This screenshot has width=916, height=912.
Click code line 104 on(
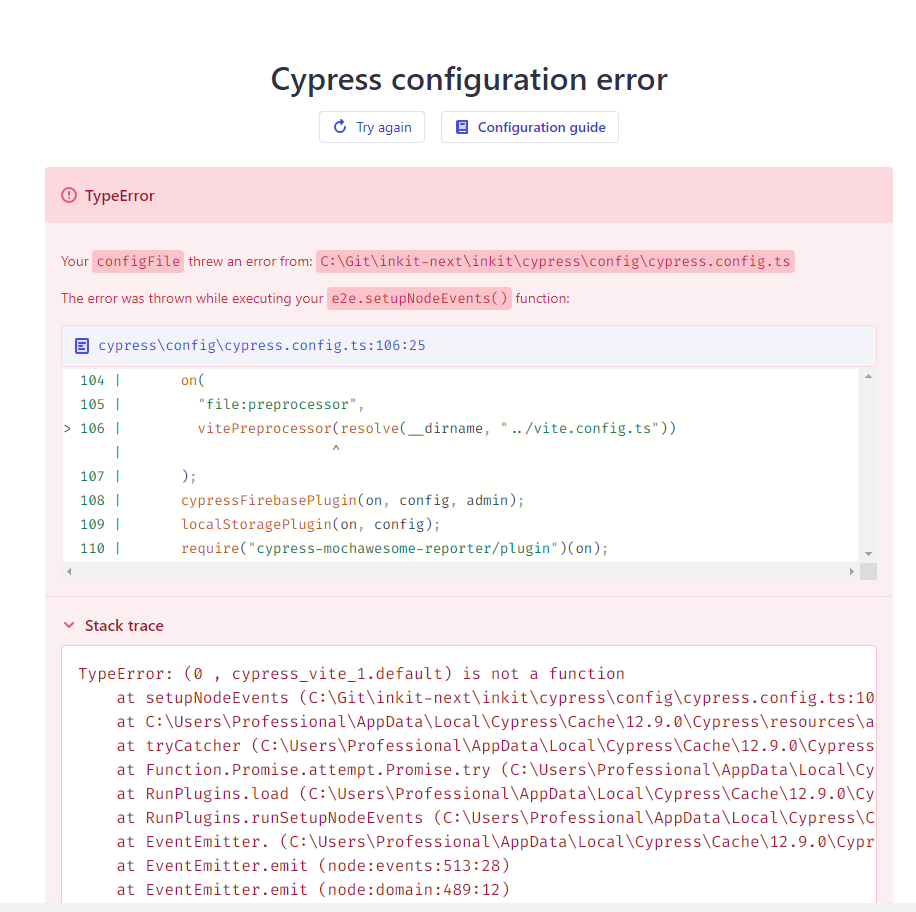click(193, 380)
